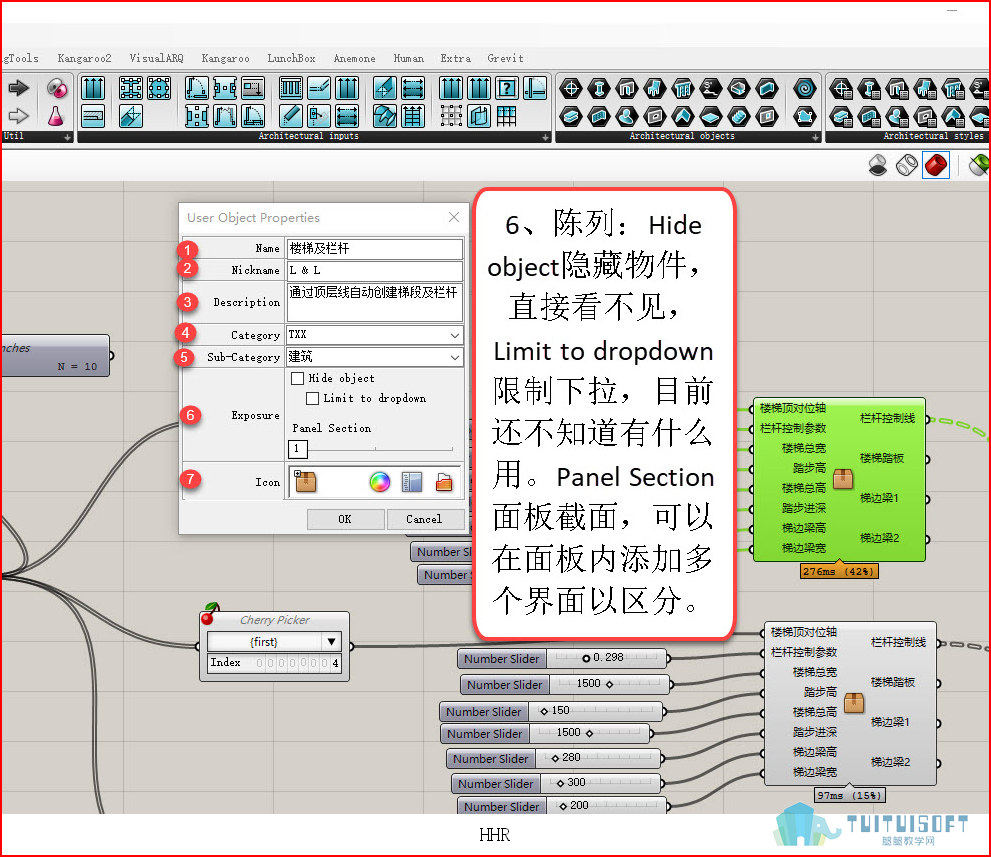
Task: Open the colour wheel icon picker
Action: (379, 482)
